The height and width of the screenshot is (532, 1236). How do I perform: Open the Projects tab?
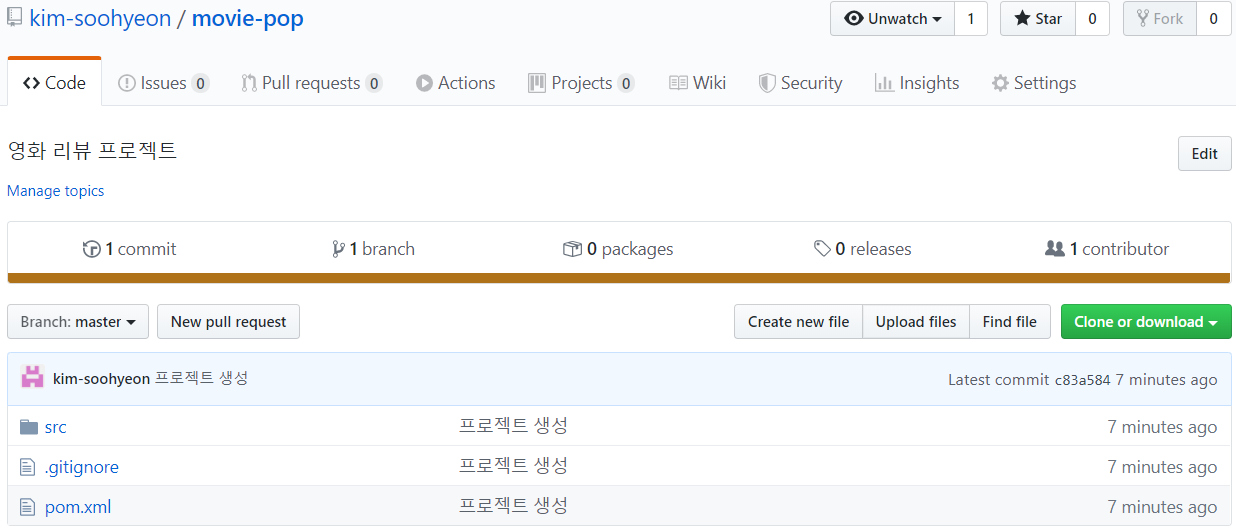click(581, 83)
